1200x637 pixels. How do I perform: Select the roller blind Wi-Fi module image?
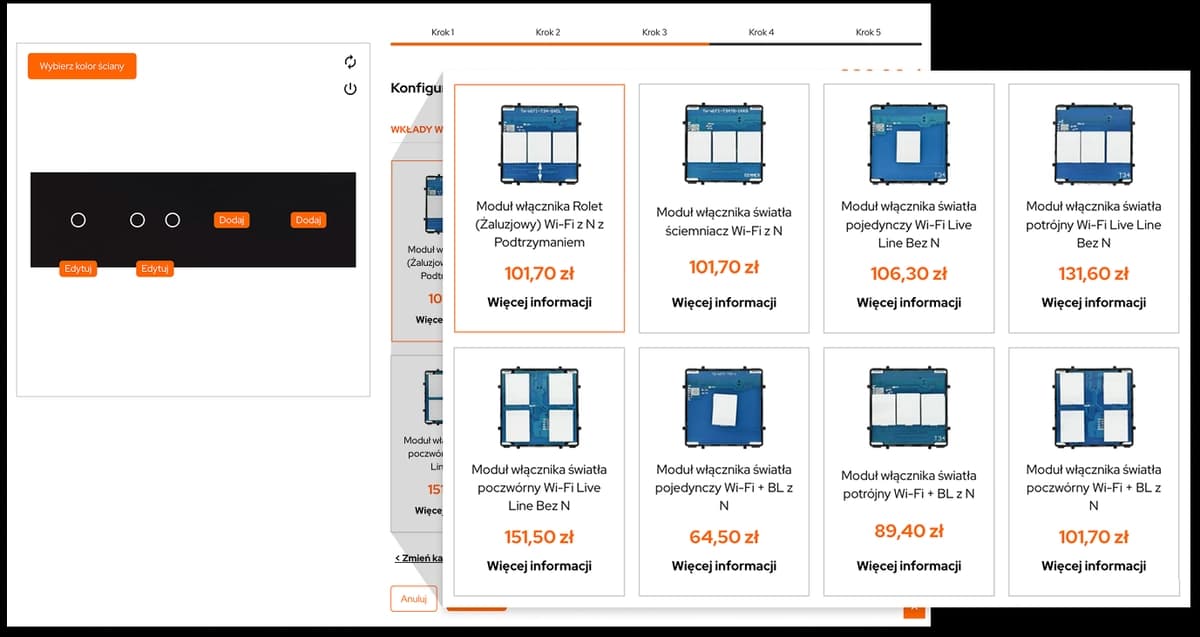[539, 144]
